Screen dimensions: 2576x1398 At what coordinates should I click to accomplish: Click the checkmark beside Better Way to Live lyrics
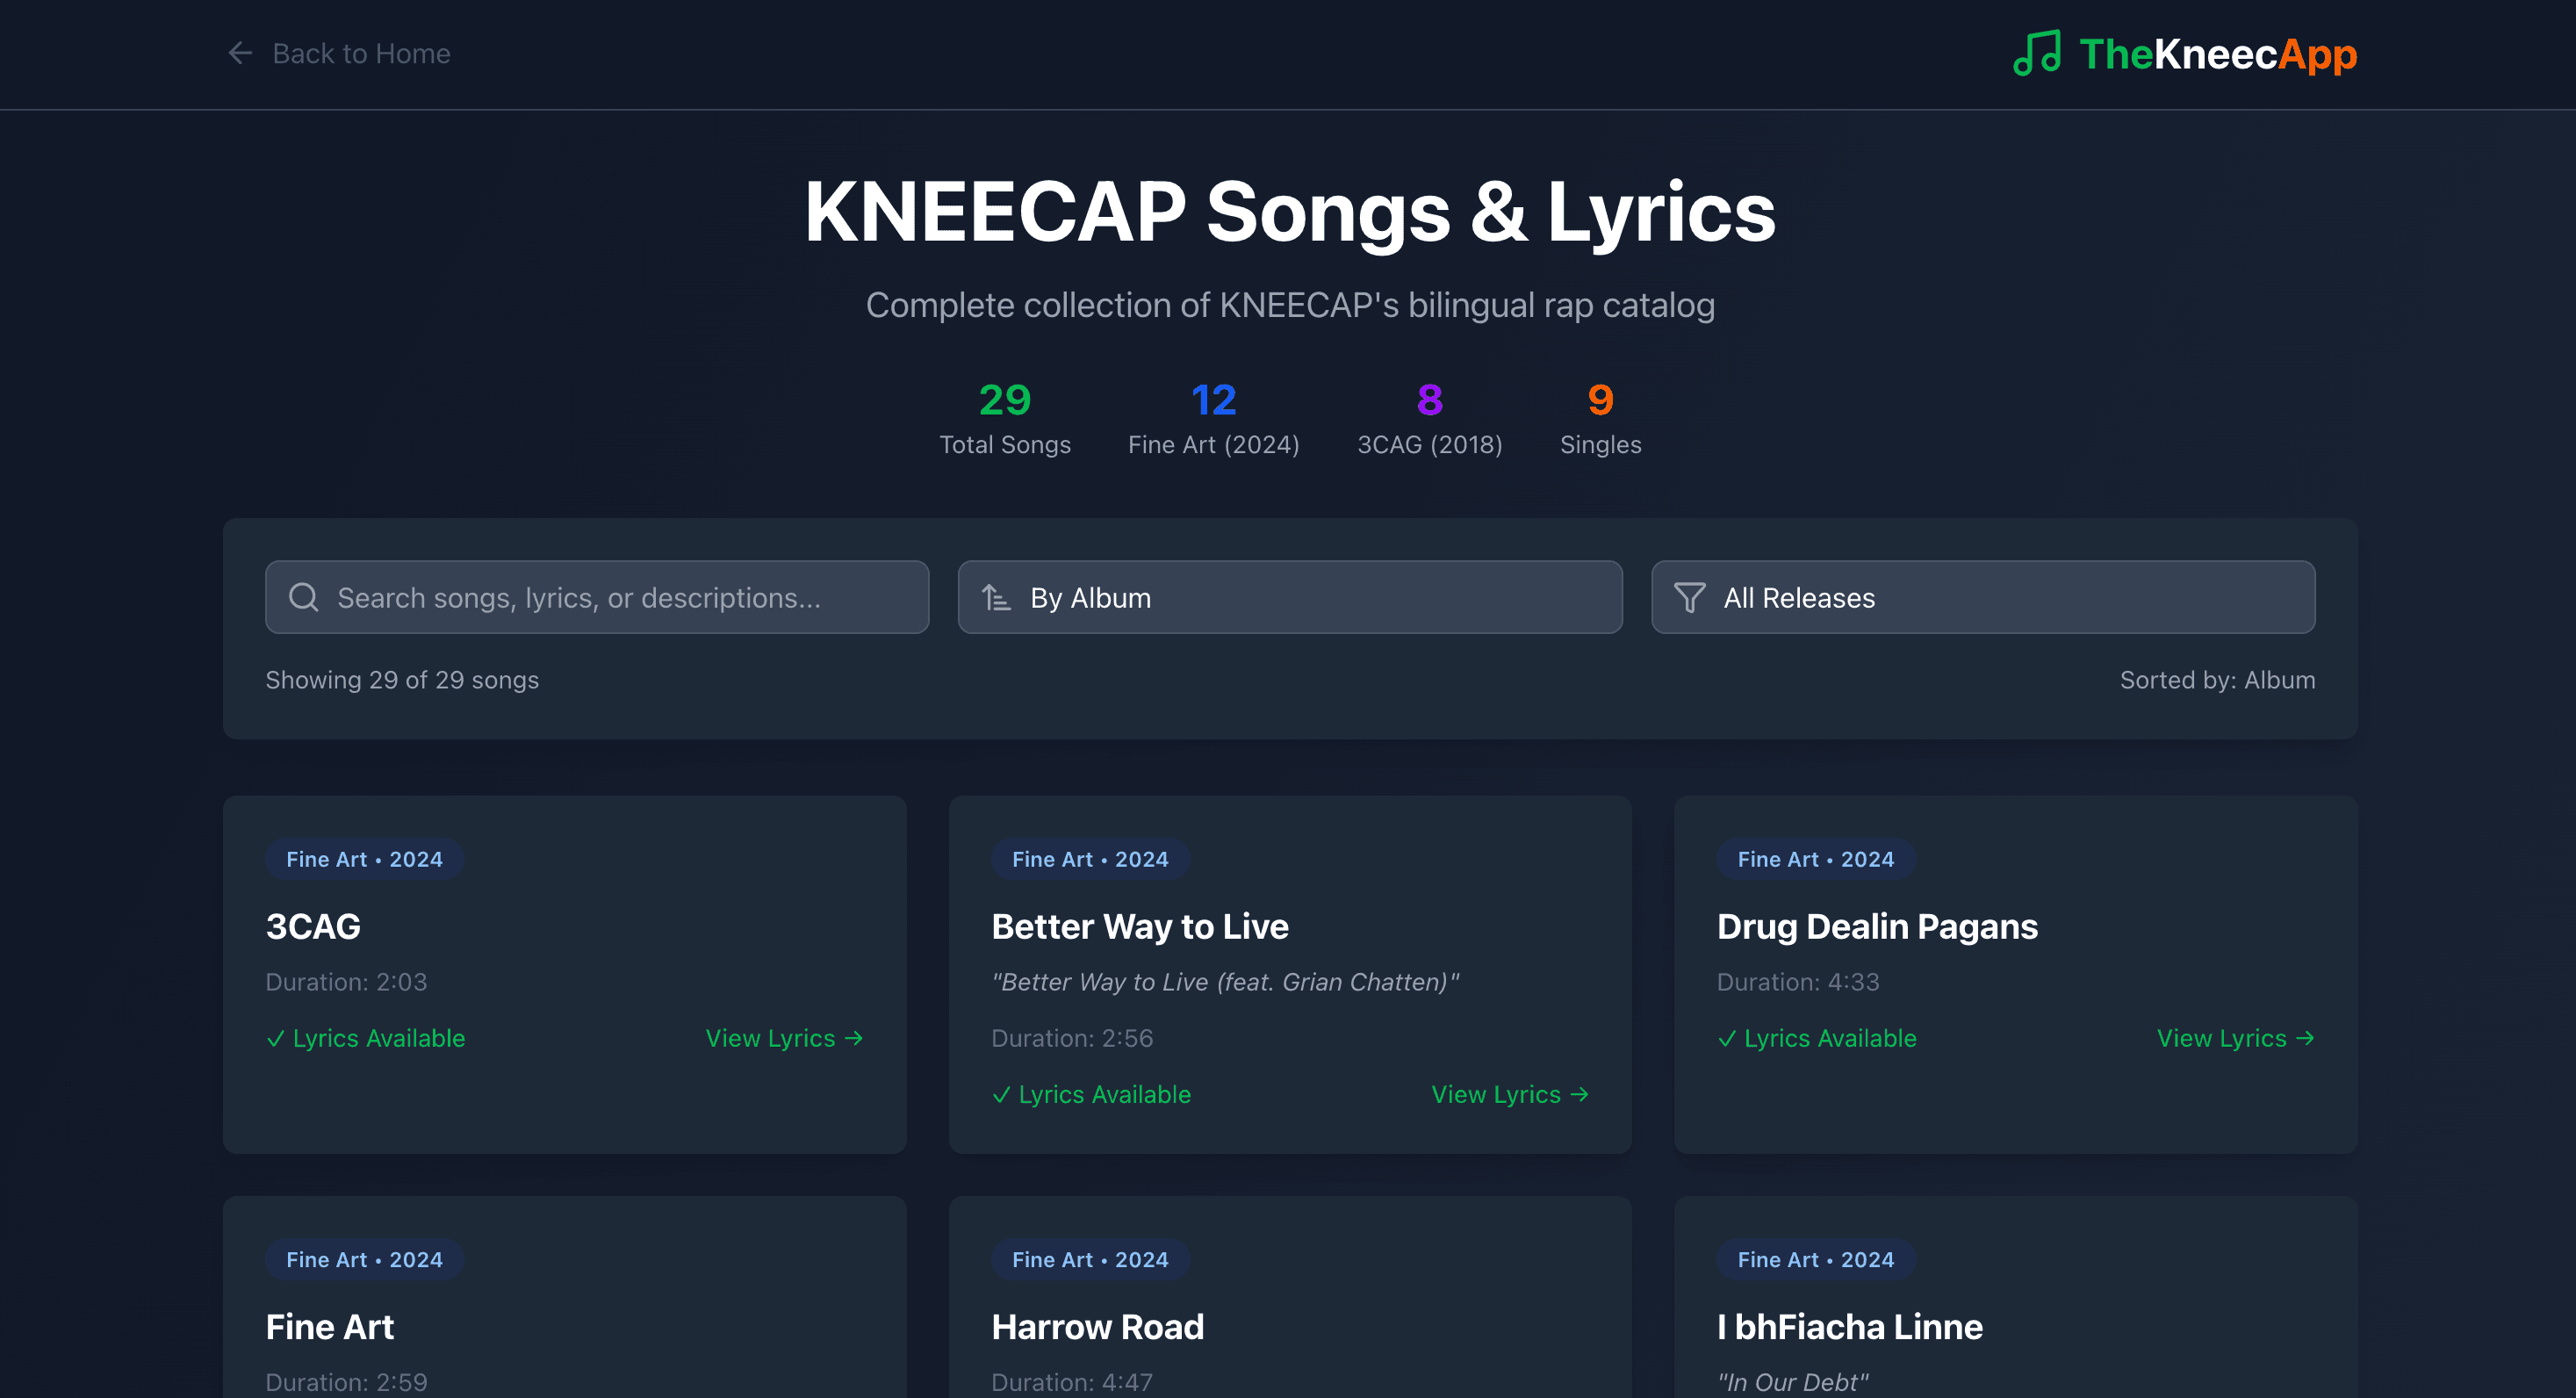pos(1002,1095)
